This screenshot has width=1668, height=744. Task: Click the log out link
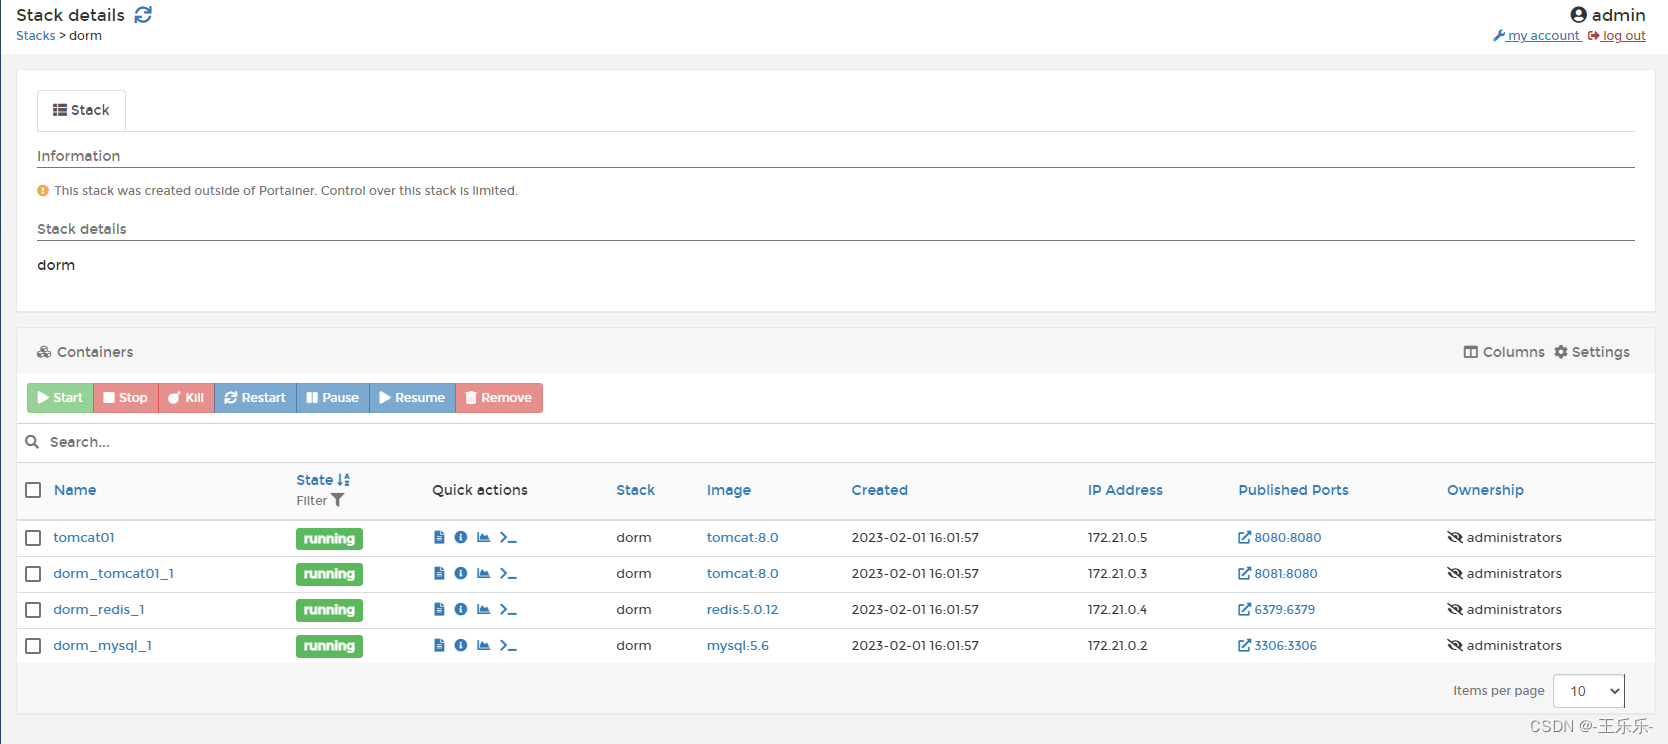1617,36
